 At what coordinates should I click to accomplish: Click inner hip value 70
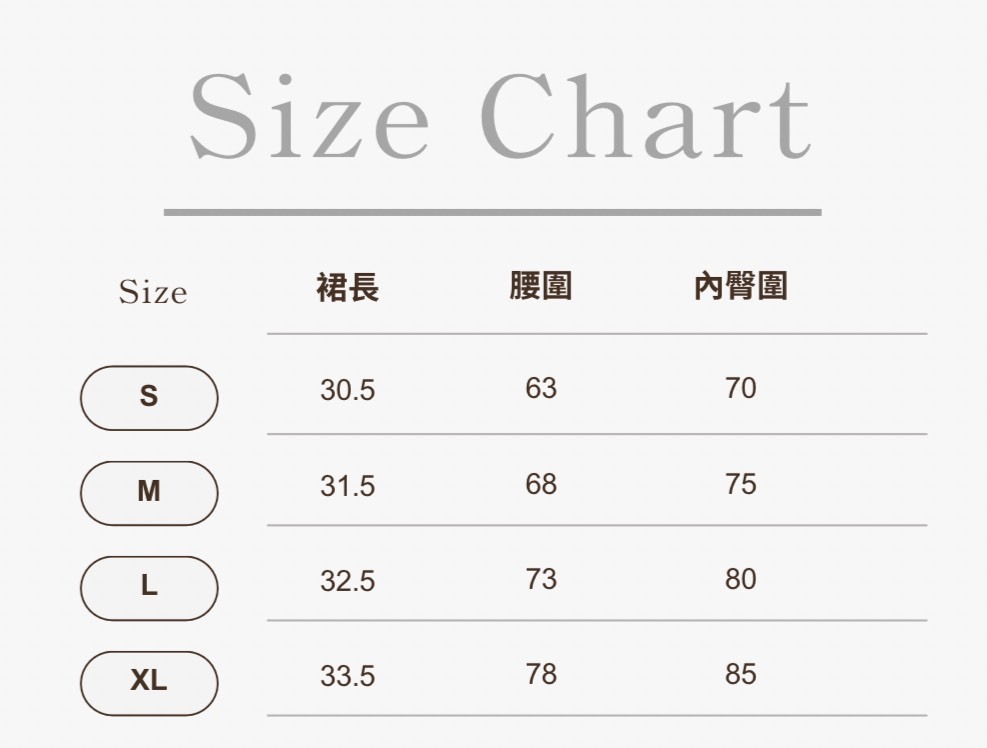pos(740,388)
